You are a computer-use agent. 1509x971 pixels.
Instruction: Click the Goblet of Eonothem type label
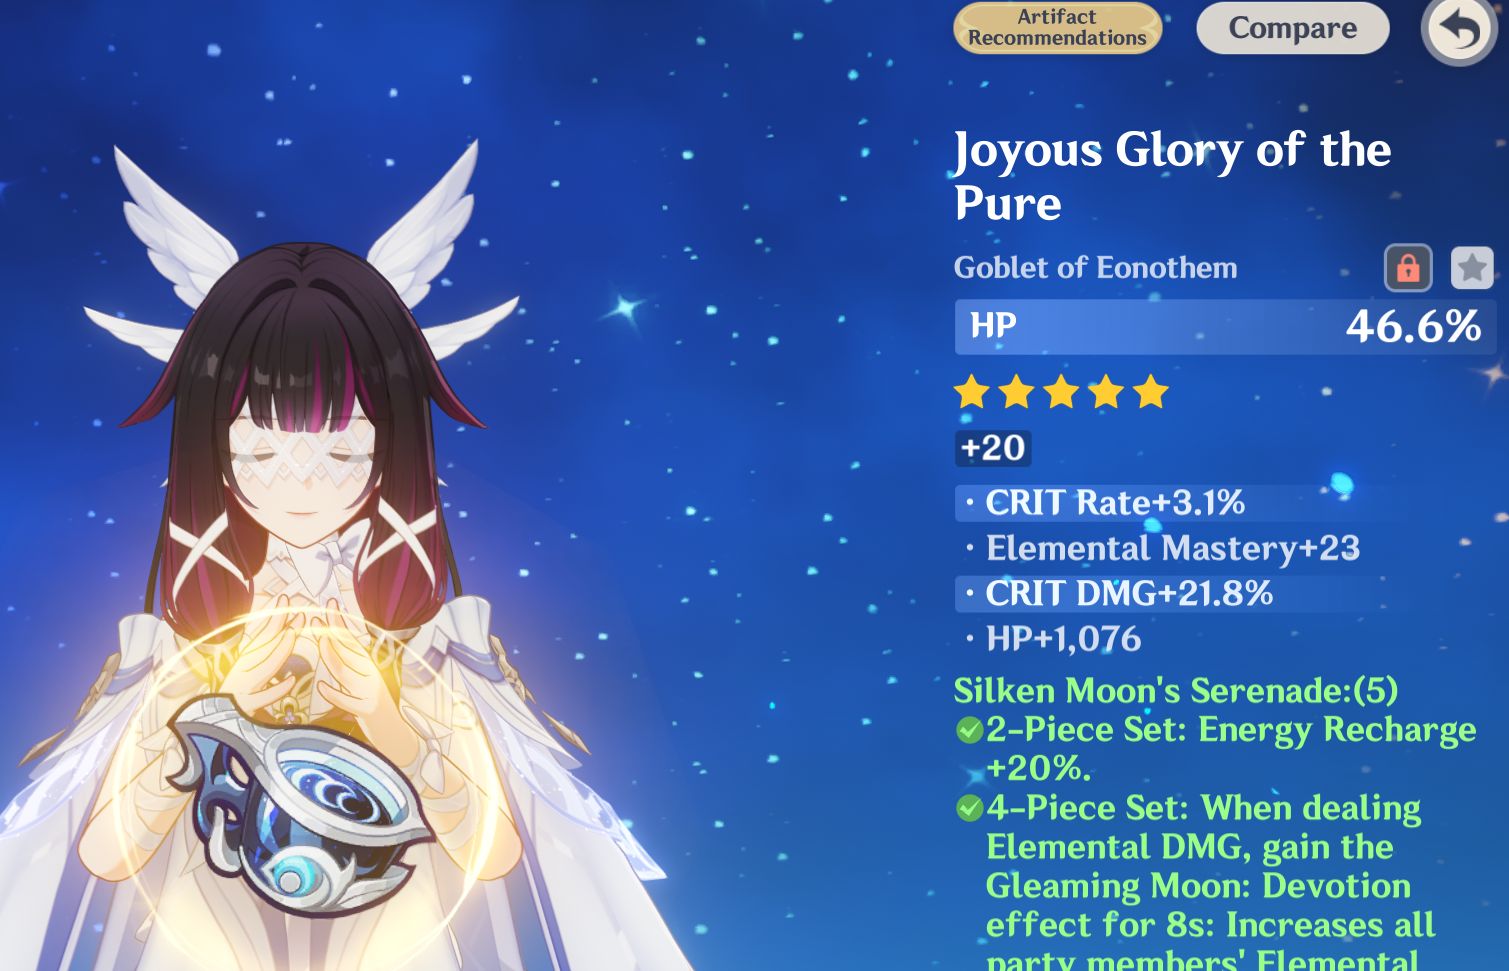[1095, 268]
